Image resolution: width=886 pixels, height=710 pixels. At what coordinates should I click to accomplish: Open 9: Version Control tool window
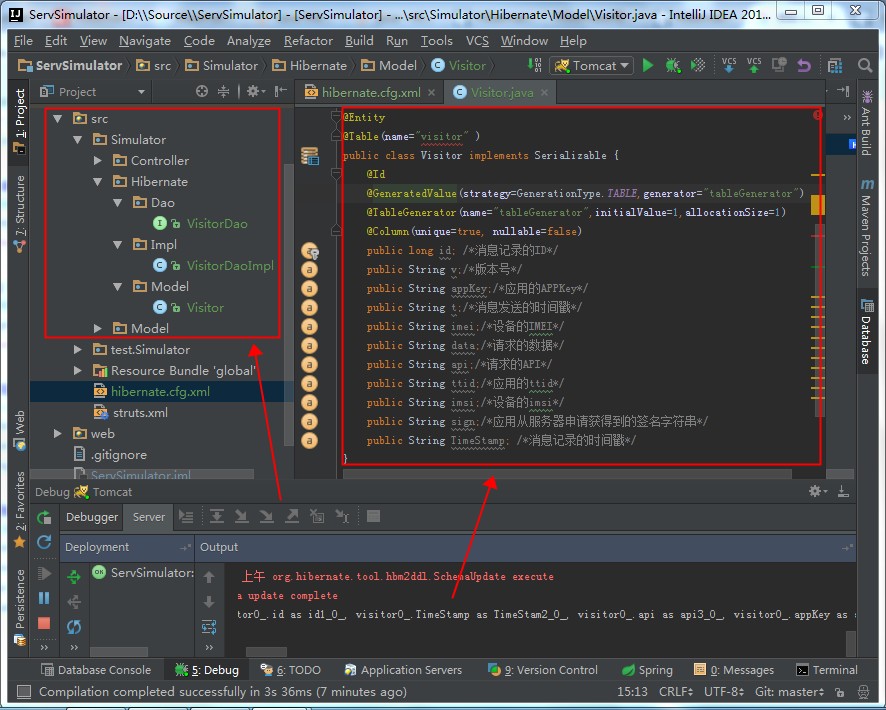click(x=542, y=670)
